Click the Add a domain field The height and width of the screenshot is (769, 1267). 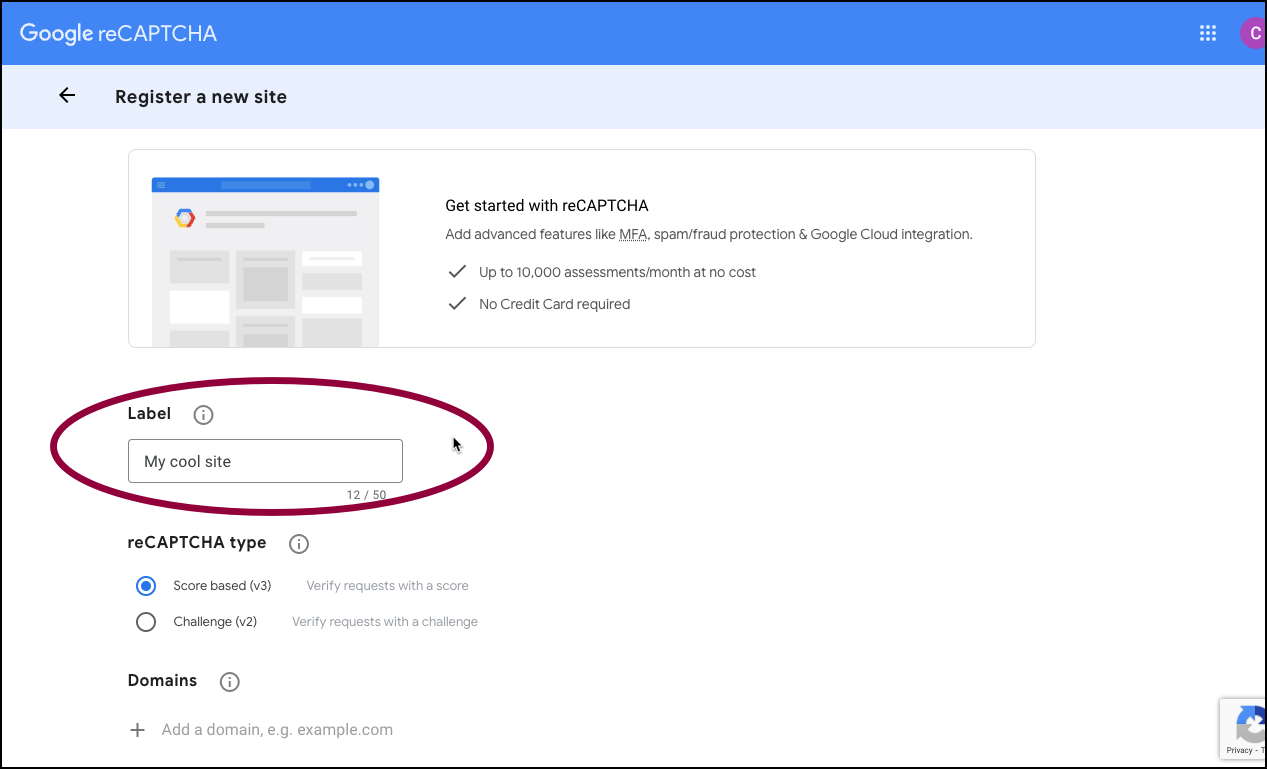pos(277,729)
